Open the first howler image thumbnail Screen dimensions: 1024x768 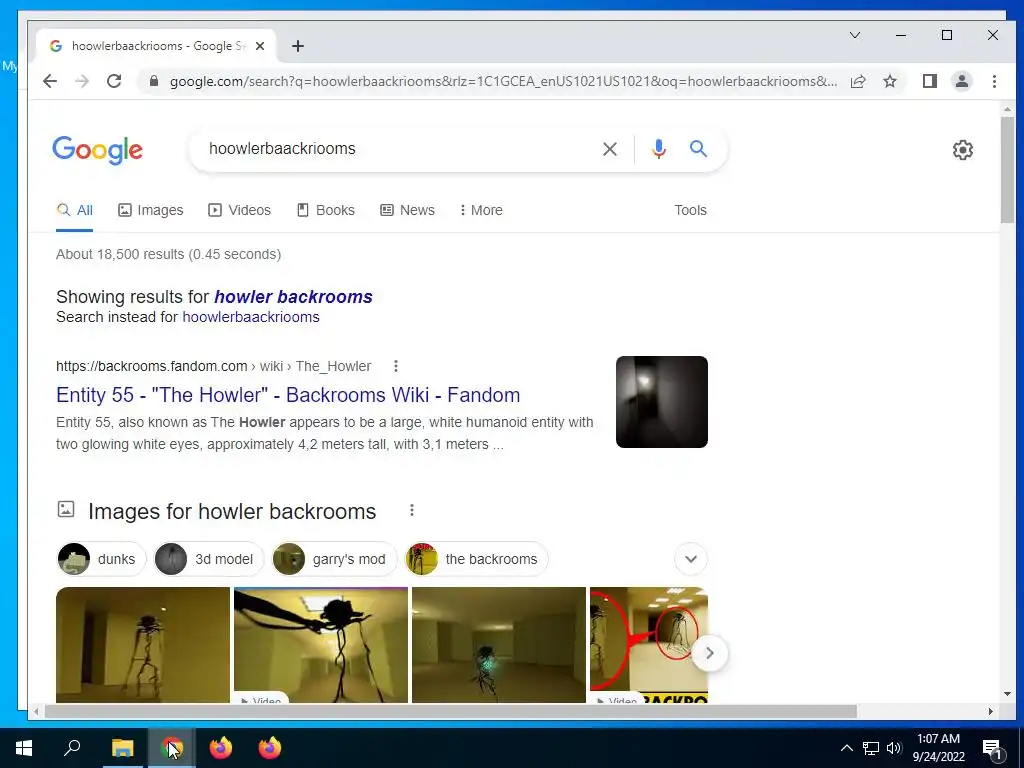click(143, 645)
